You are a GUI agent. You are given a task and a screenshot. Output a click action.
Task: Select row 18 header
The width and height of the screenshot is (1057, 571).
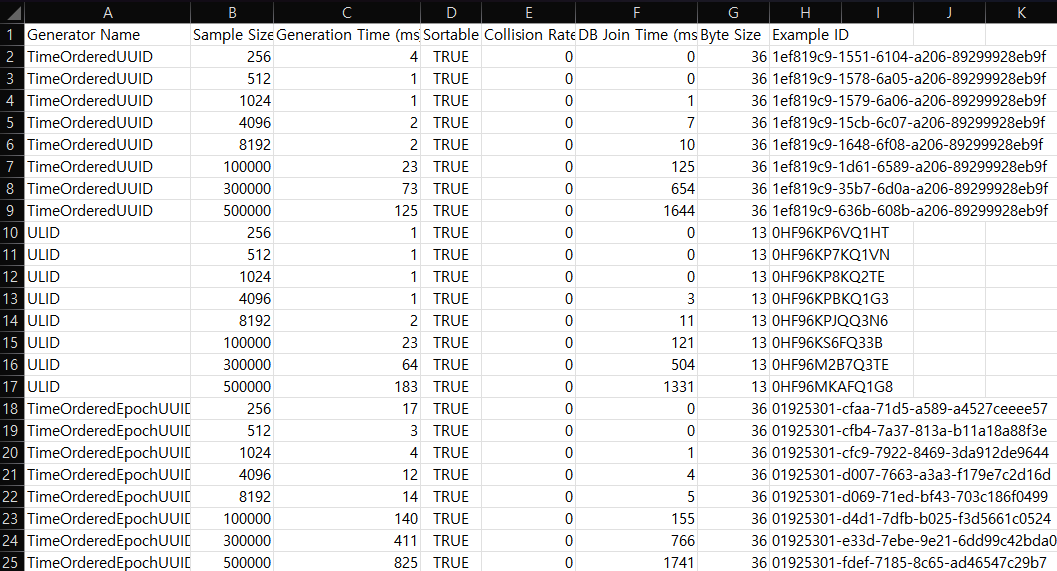coord(11,409)
